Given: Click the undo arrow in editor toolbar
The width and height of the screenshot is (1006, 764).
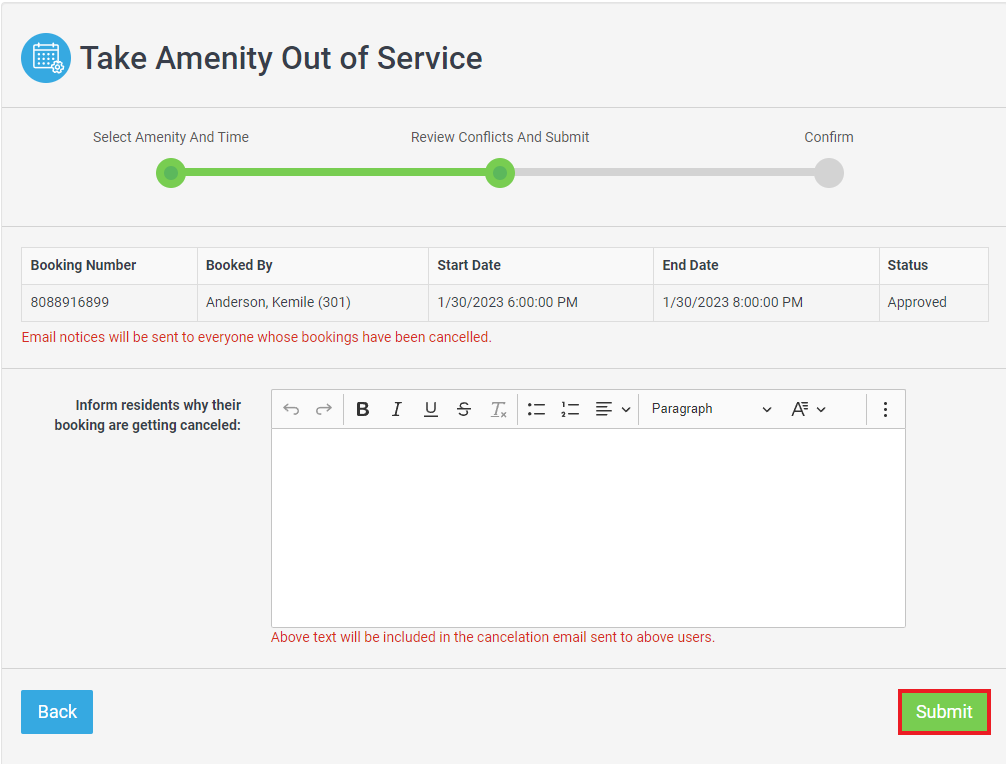Looking at the screenshot, I should coord(291,409).
